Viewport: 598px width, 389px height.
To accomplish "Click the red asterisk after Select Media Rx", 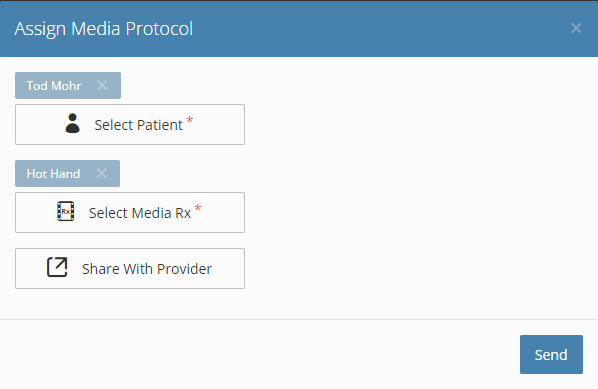I will tap(198, 209).
